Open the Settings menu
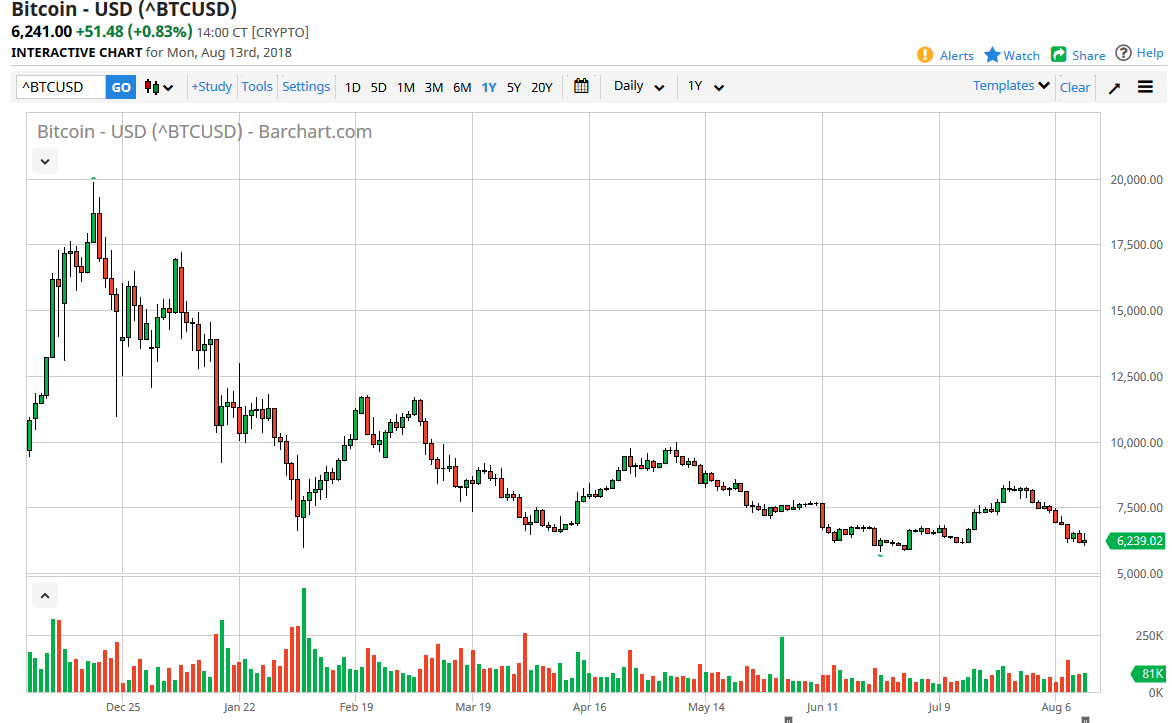Screen dimensions: 1172x723 (x=306, y=86)
